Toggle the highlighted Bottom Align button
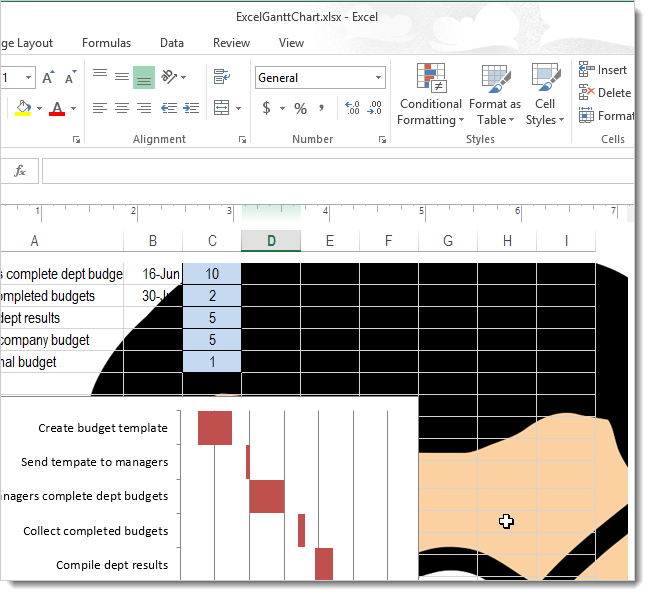Viewport: 650px width, 596px height. point(144,78)
